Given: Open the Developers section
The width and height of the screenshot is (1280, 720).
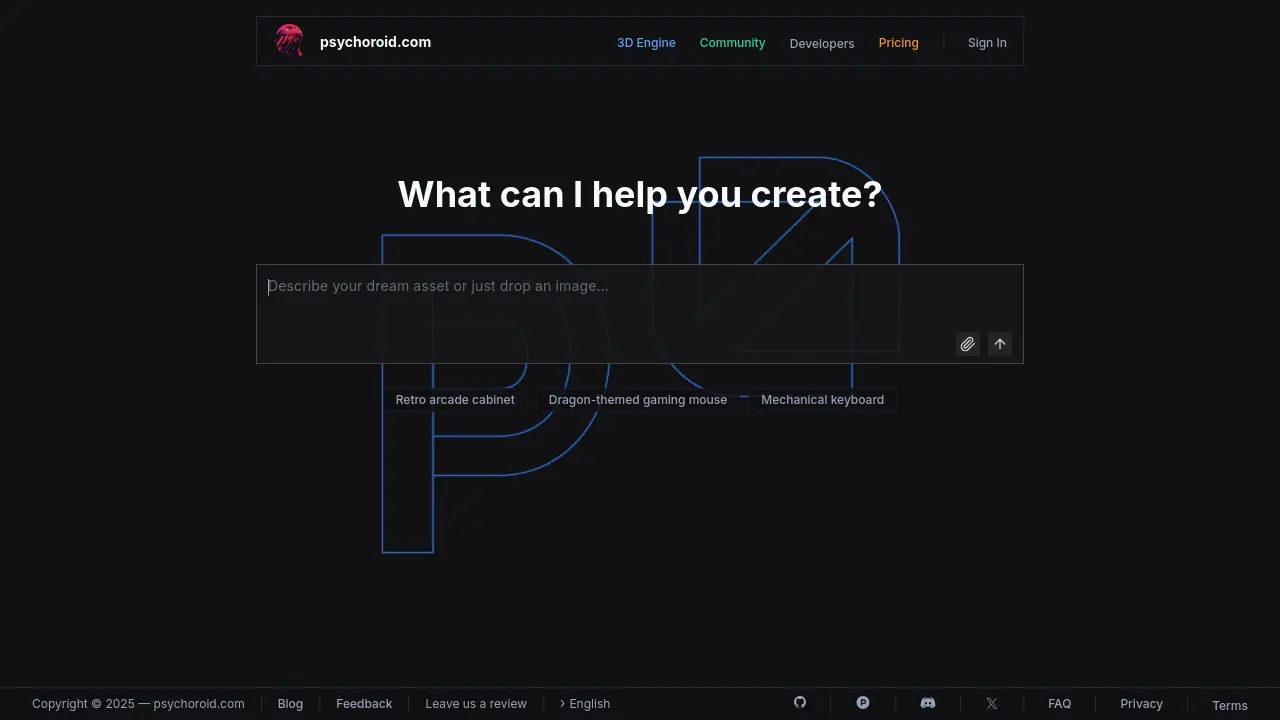Looking at the screenshot, I should coord(822,43).
